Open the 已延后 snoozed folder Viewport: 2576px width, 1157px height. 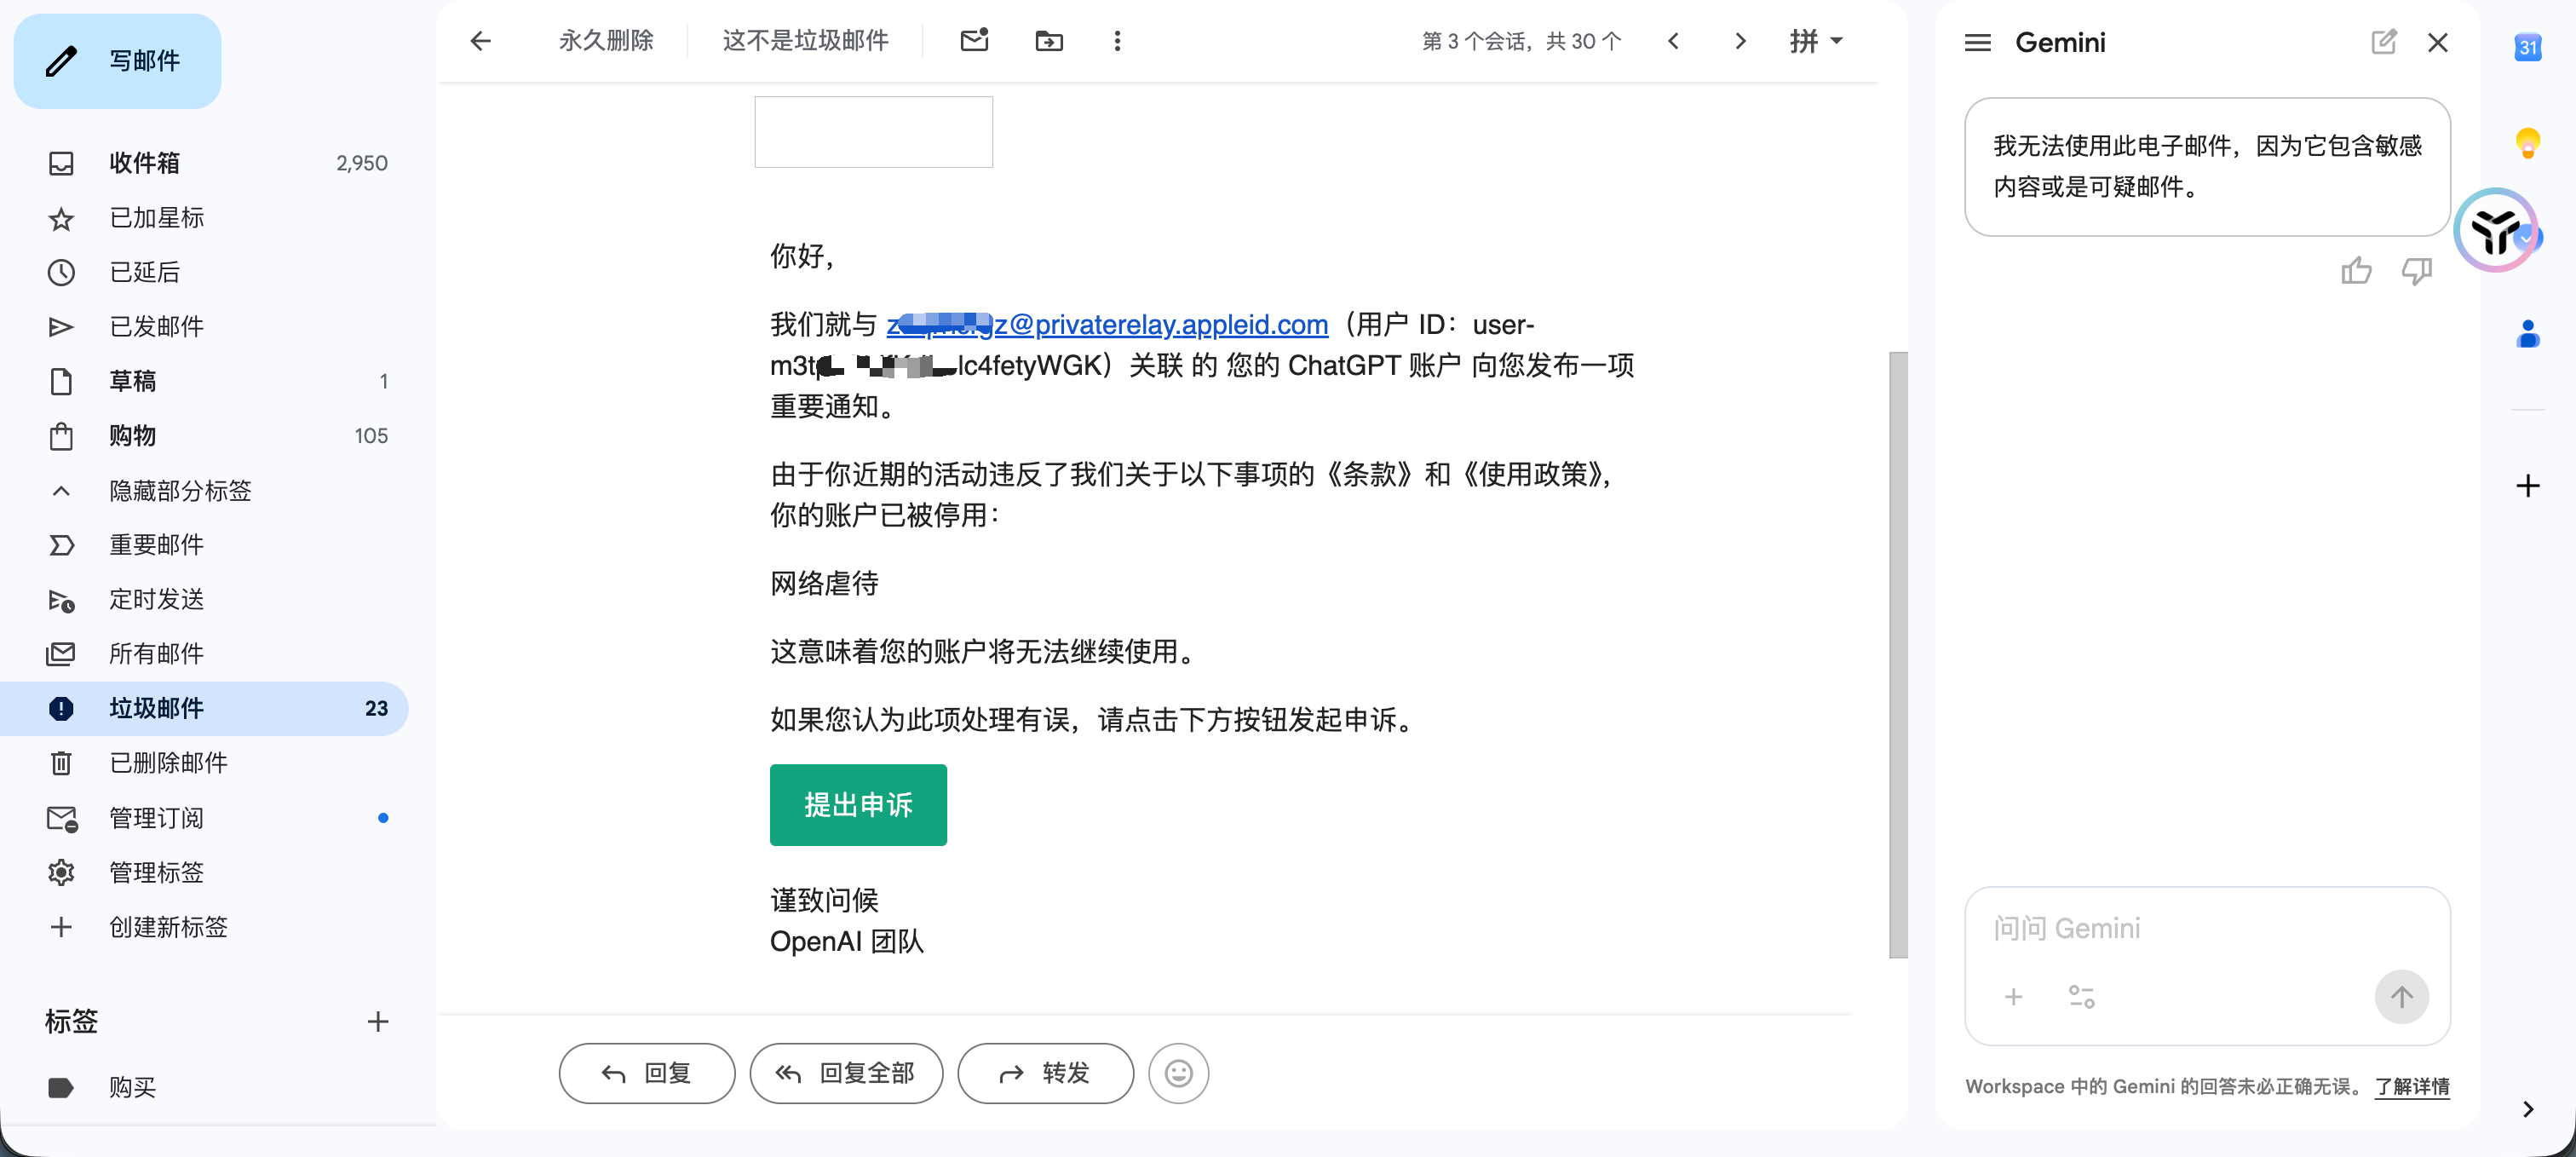pyautogui.click(x=204, y=272)
